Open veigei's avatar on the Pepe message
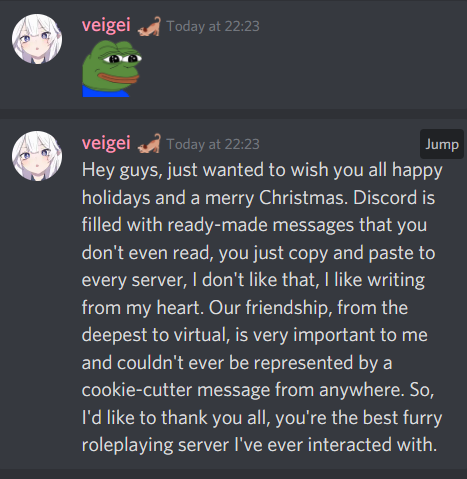The width and height of the screenshot is (467, 479). click(37, 39)
